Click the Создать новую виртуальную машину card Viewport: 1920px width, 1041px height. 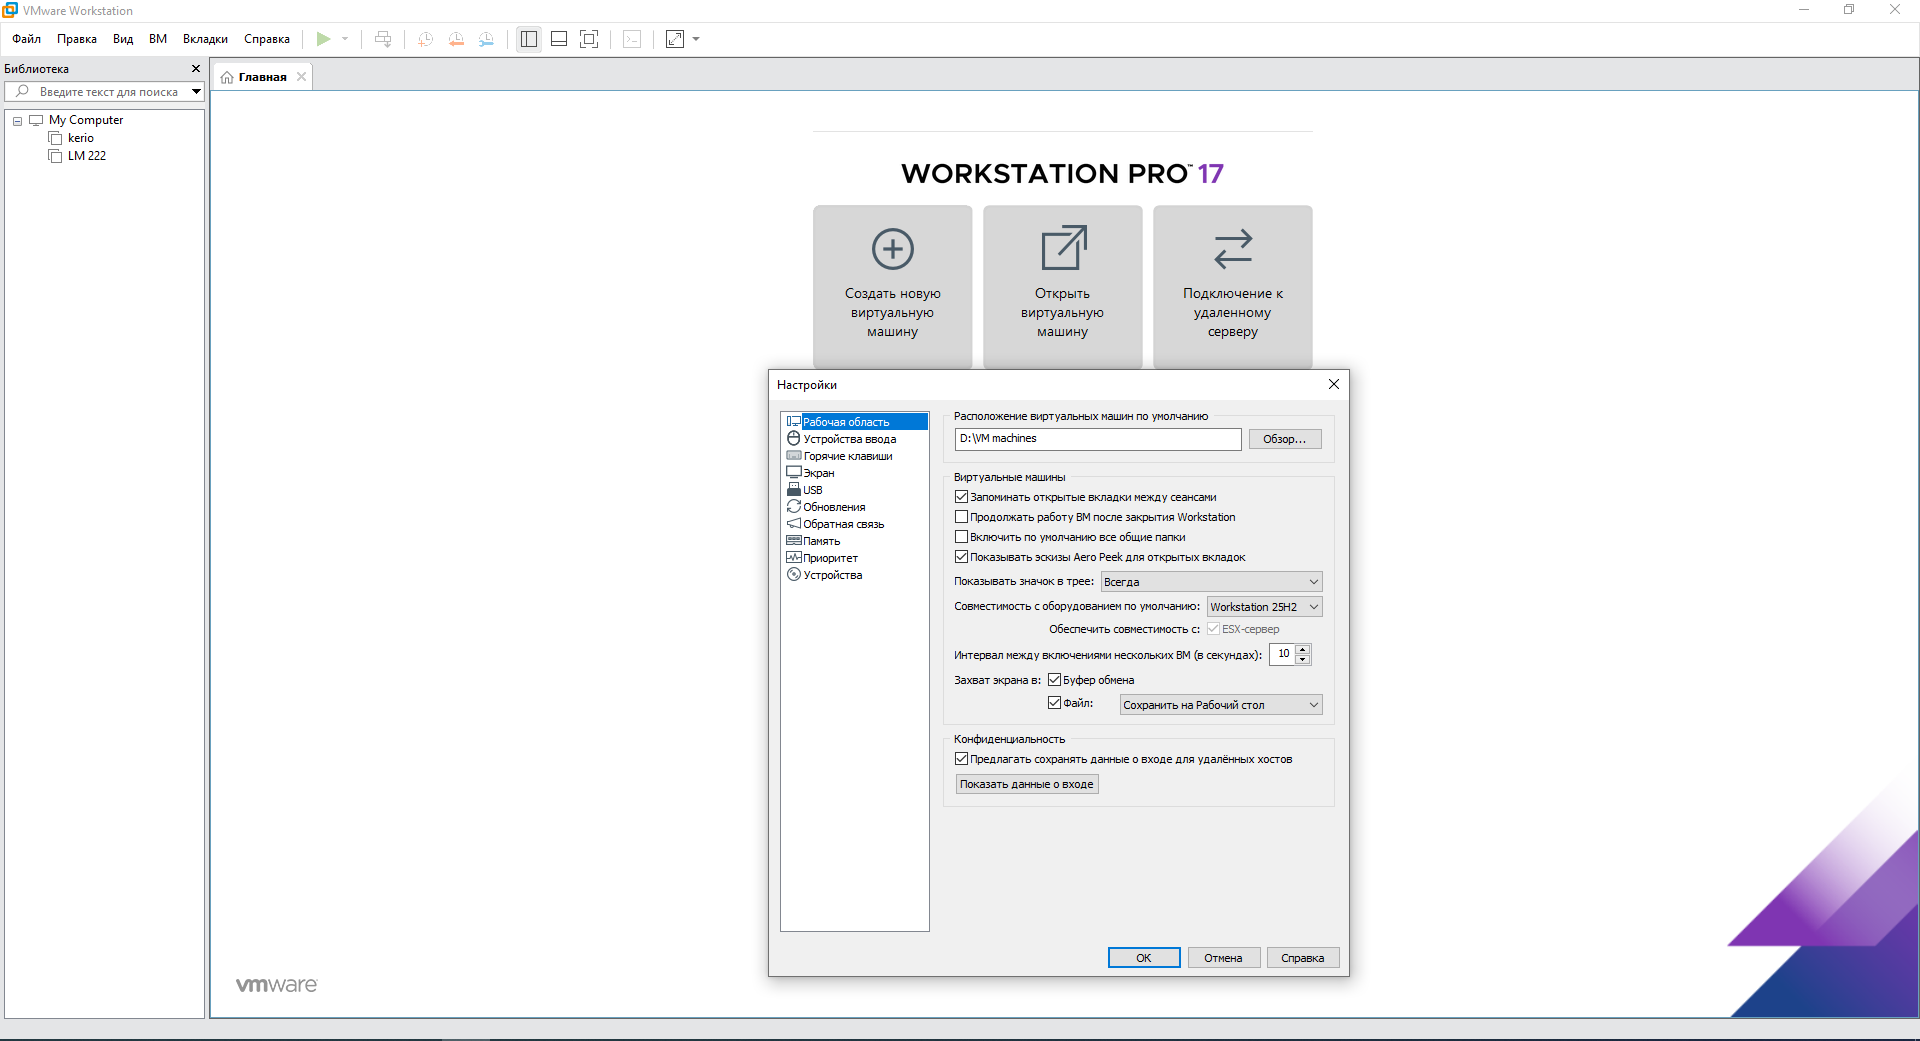893,287
